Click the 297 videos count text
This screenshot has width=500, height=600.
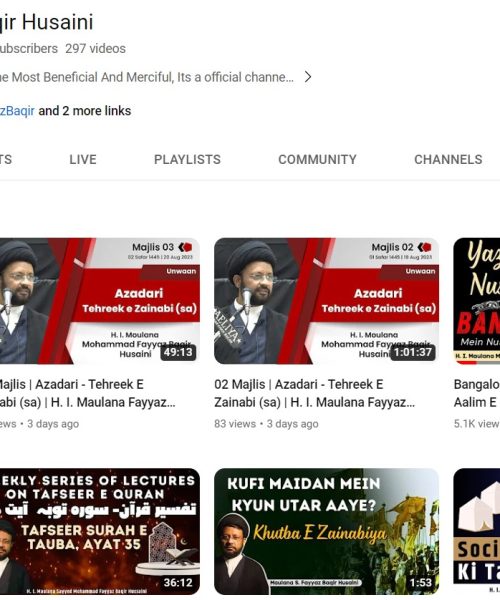pyautogui.click(x=95, y=49)
